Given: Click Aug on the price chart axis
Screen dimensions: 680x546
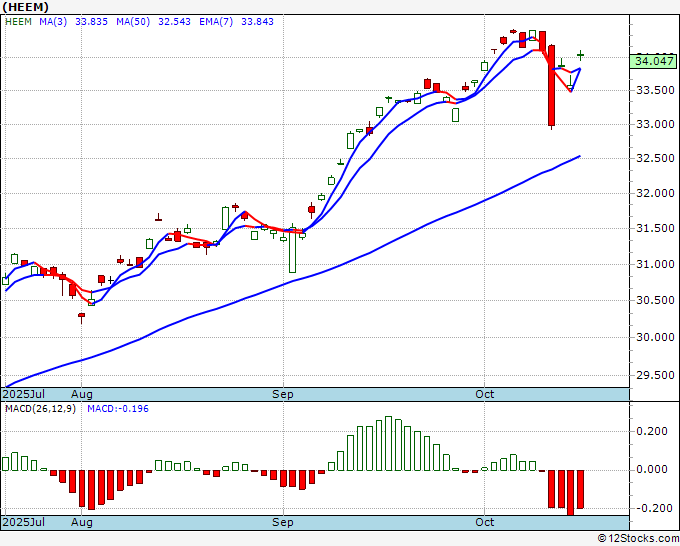Looking at the screenshot, I should 82,395.
